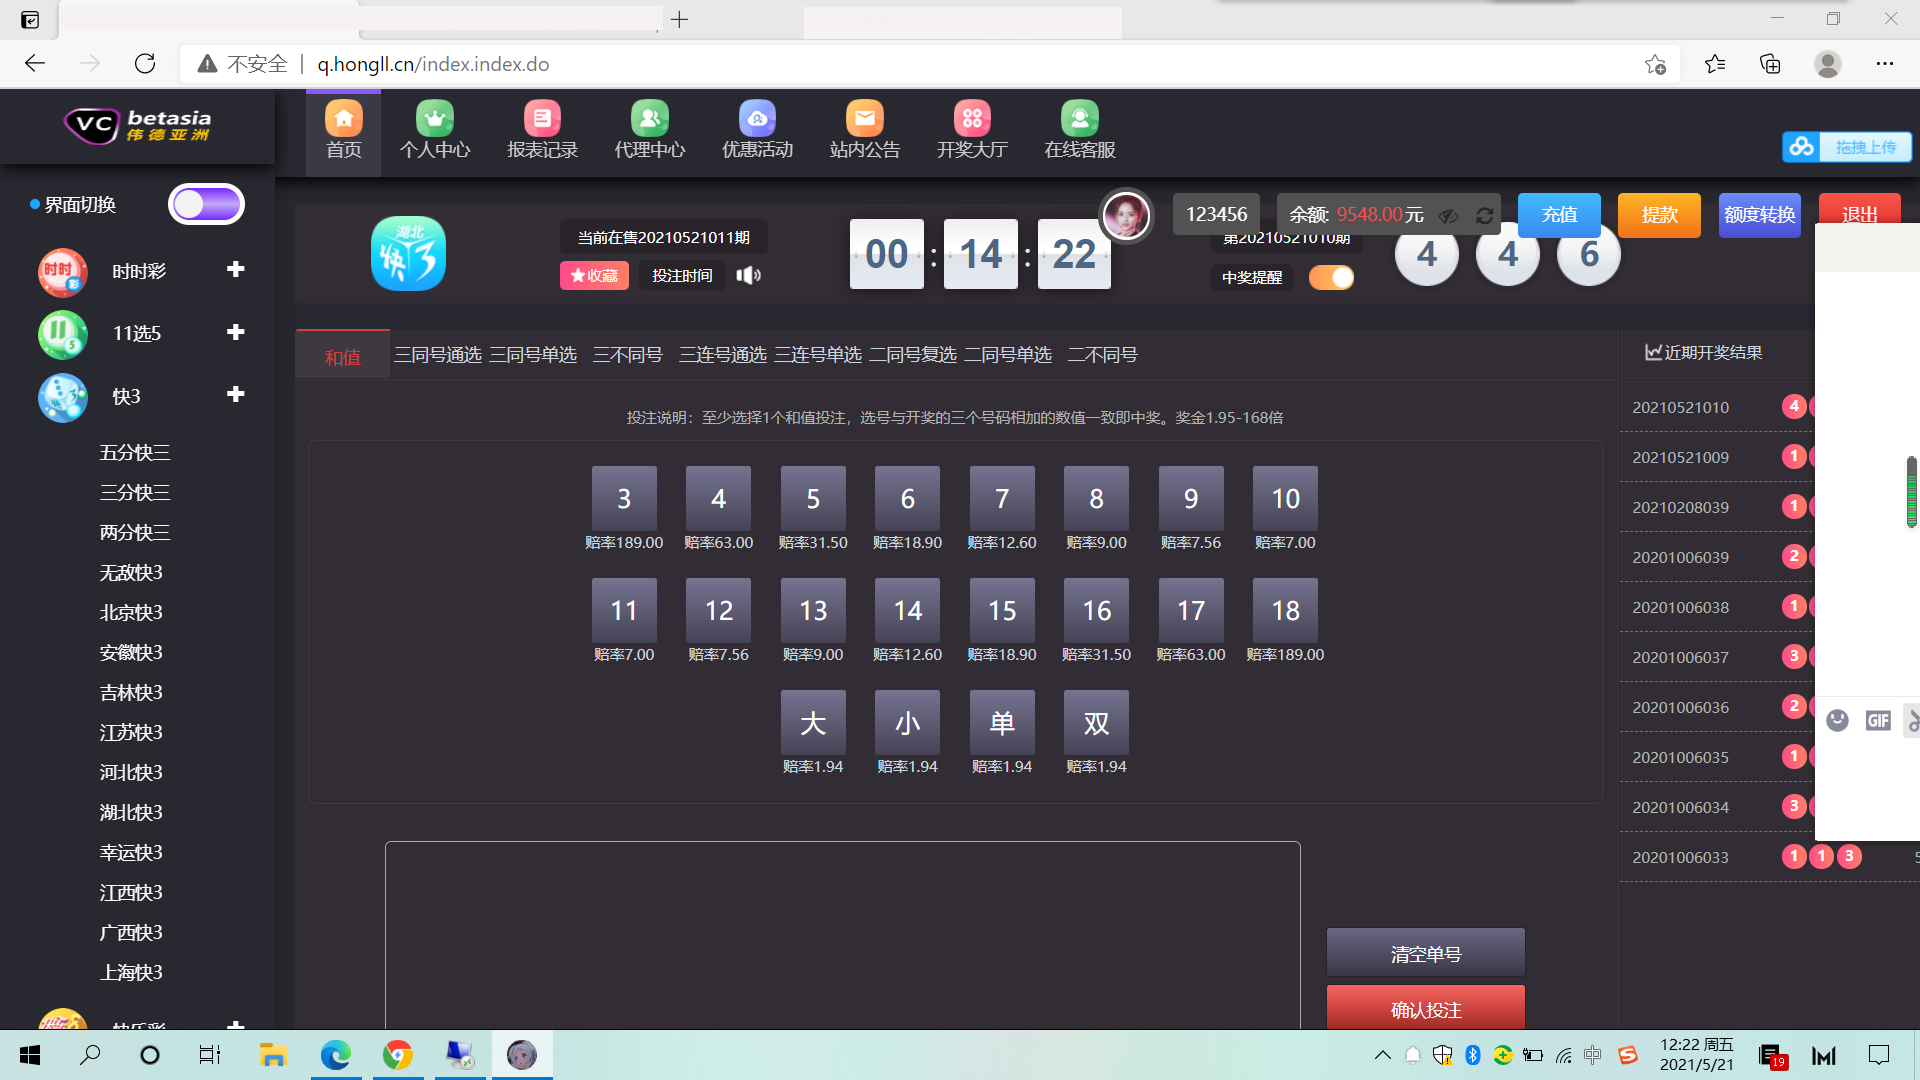
Task: Open the 报表记录 icon in top navigation
Action: pyautogui.click(x=542, y=119)
